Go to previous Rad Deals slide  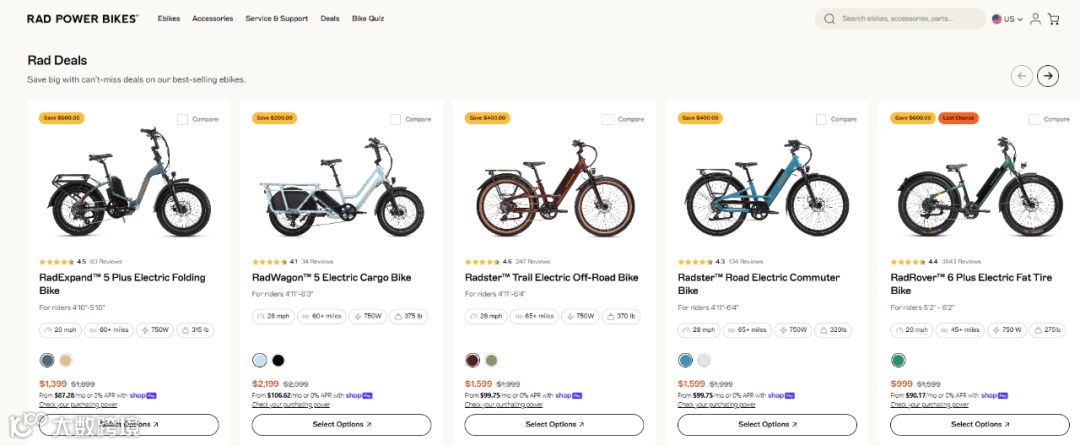[x=1021, y=75]
